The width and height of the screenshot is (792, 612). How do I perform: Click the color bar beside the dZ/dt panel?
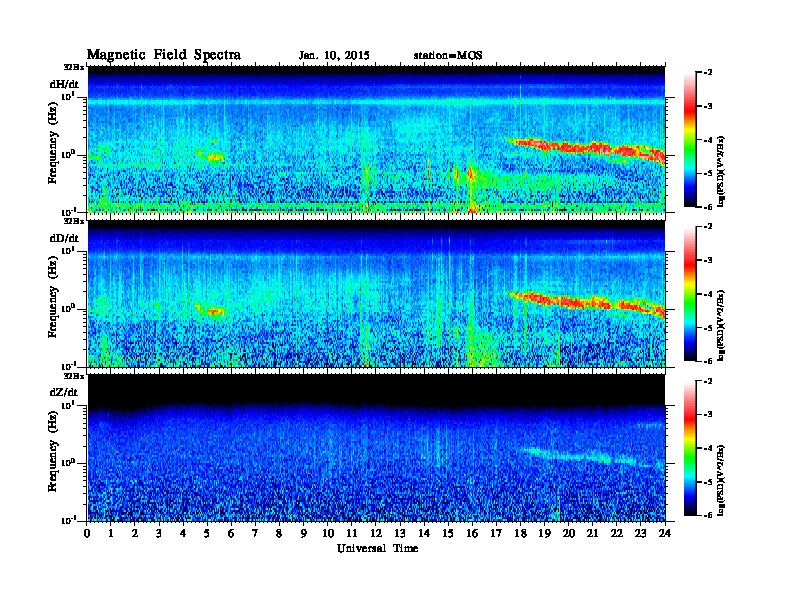[690, 448]
